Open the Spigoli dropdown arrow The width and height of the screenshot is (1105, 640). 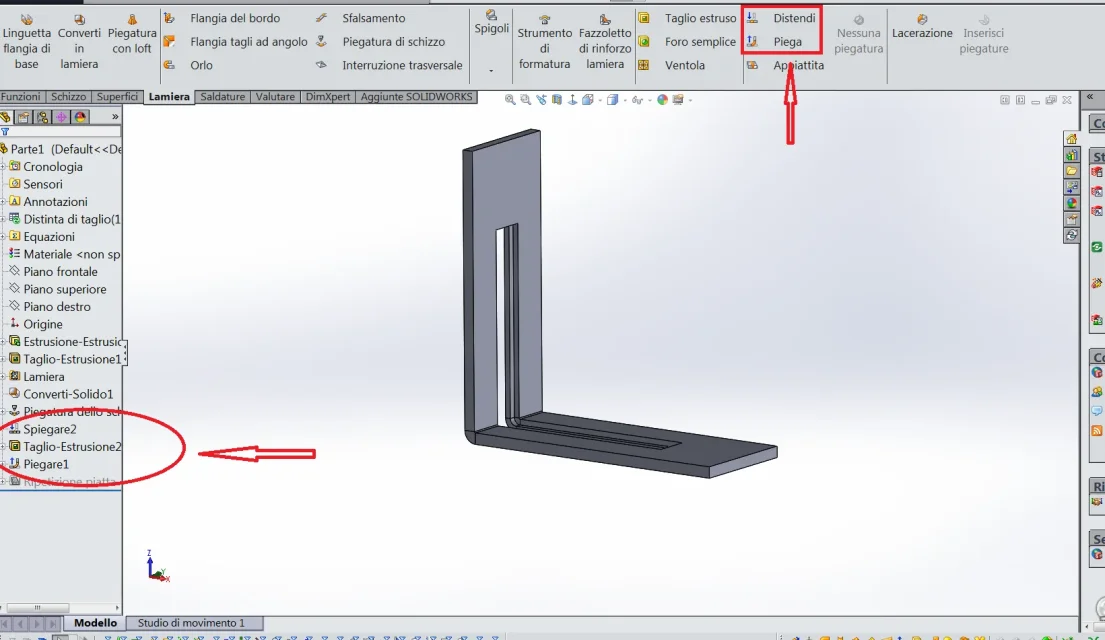pyautogui.click(x=491, y=70)
